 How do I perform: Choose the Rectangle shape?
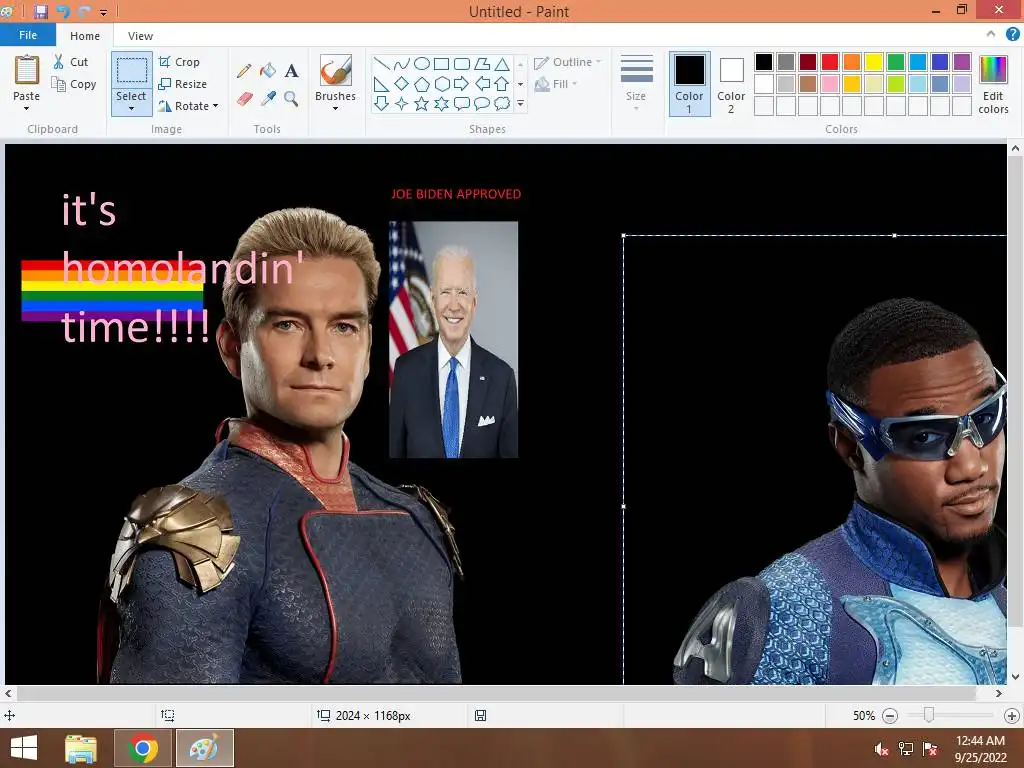click(441, 63)
